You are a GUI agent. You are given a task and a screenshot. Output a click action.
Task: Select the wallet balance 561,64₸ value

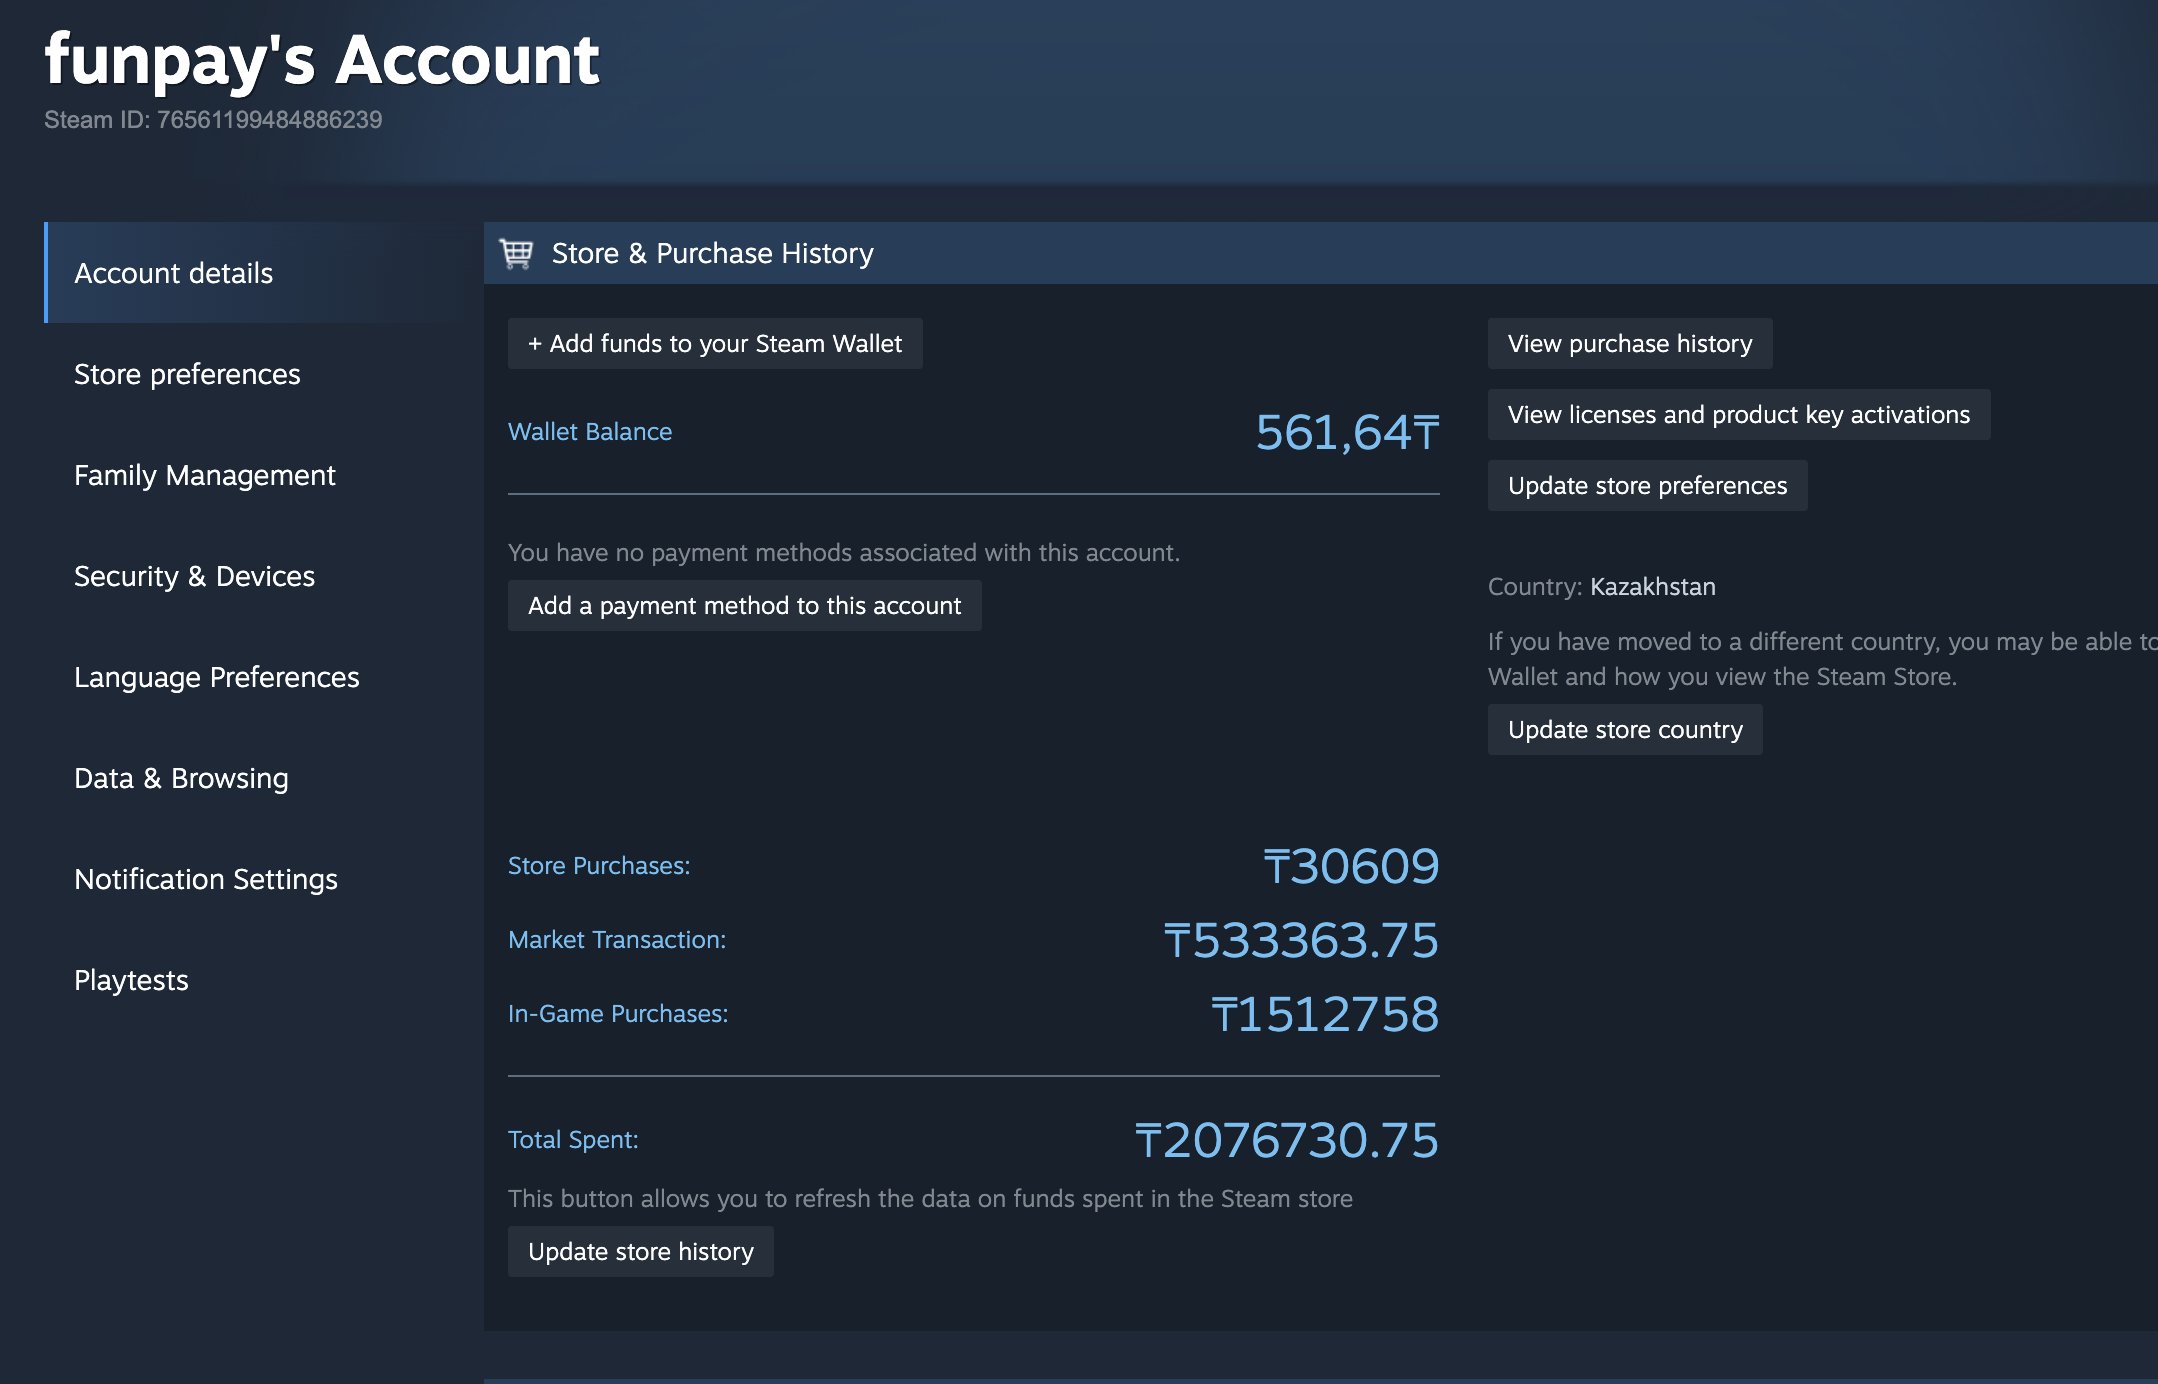[1347, 432]
